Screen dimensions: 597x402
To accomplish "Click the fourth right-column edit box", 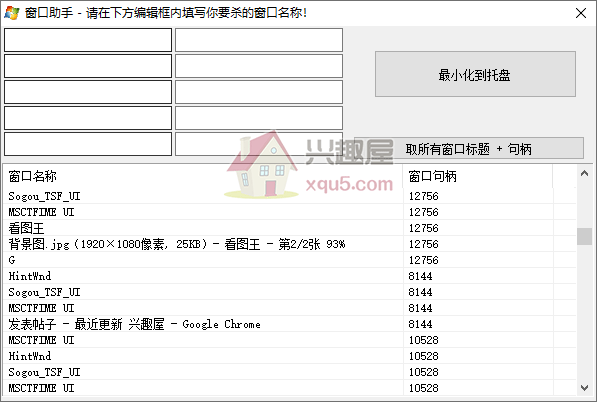I will click(259, 118).
